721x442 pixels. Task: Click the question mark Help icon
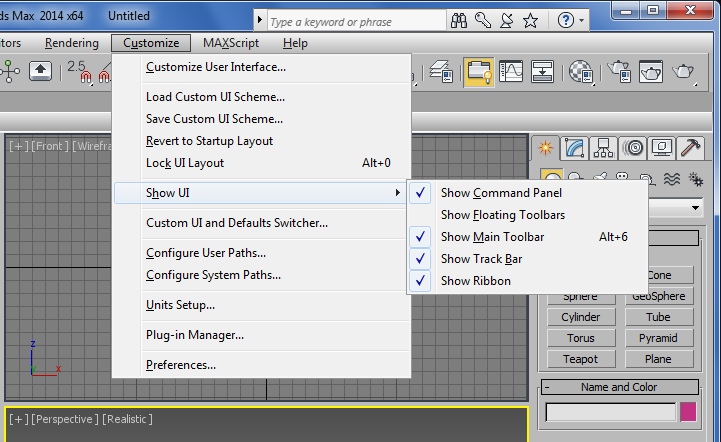pos(566,20)
